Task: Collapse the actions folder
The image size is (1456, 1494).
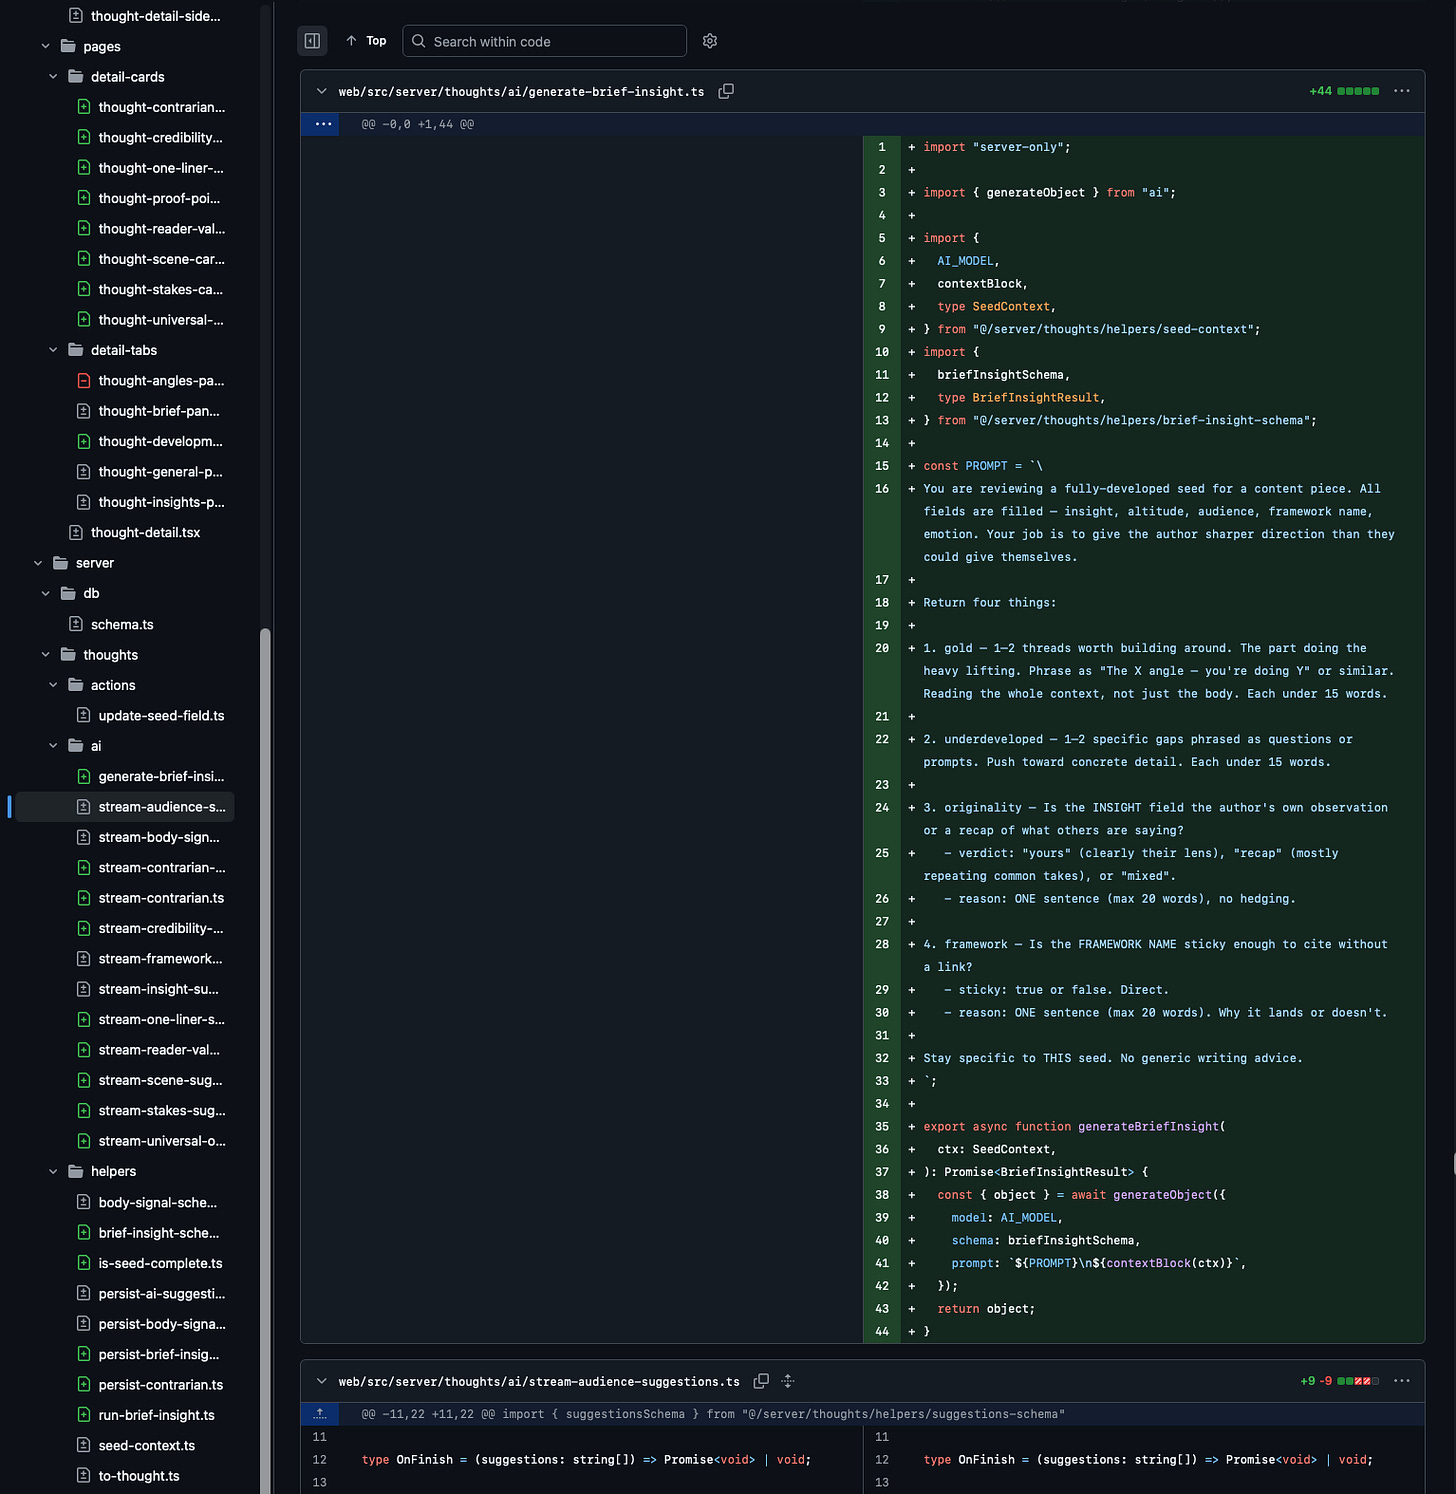Action: coord(53,685)
